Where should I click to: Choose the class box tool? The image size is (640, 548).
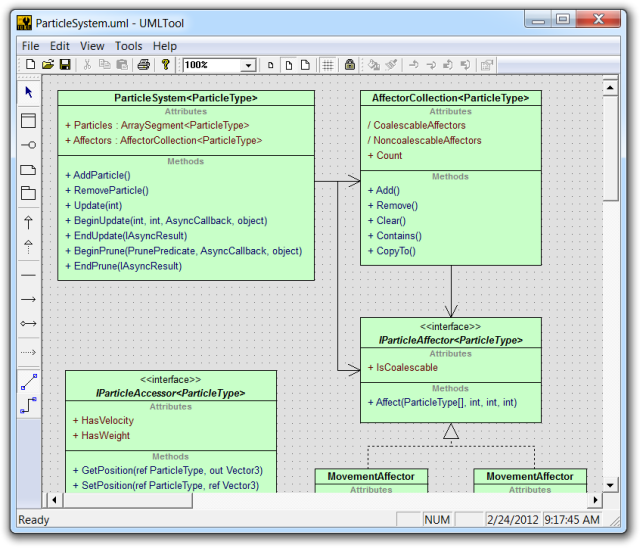pyautogui.click(x=29, y=121)
